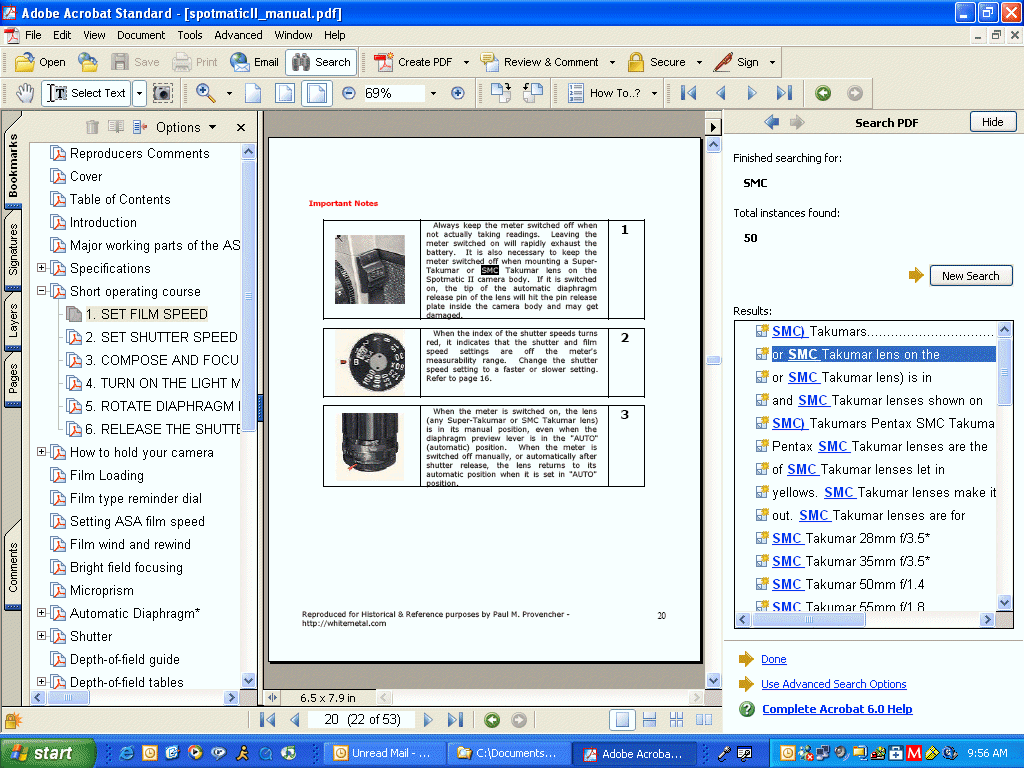
Task: Select Continuous page layout button
Action: click(x=649, y=720)
